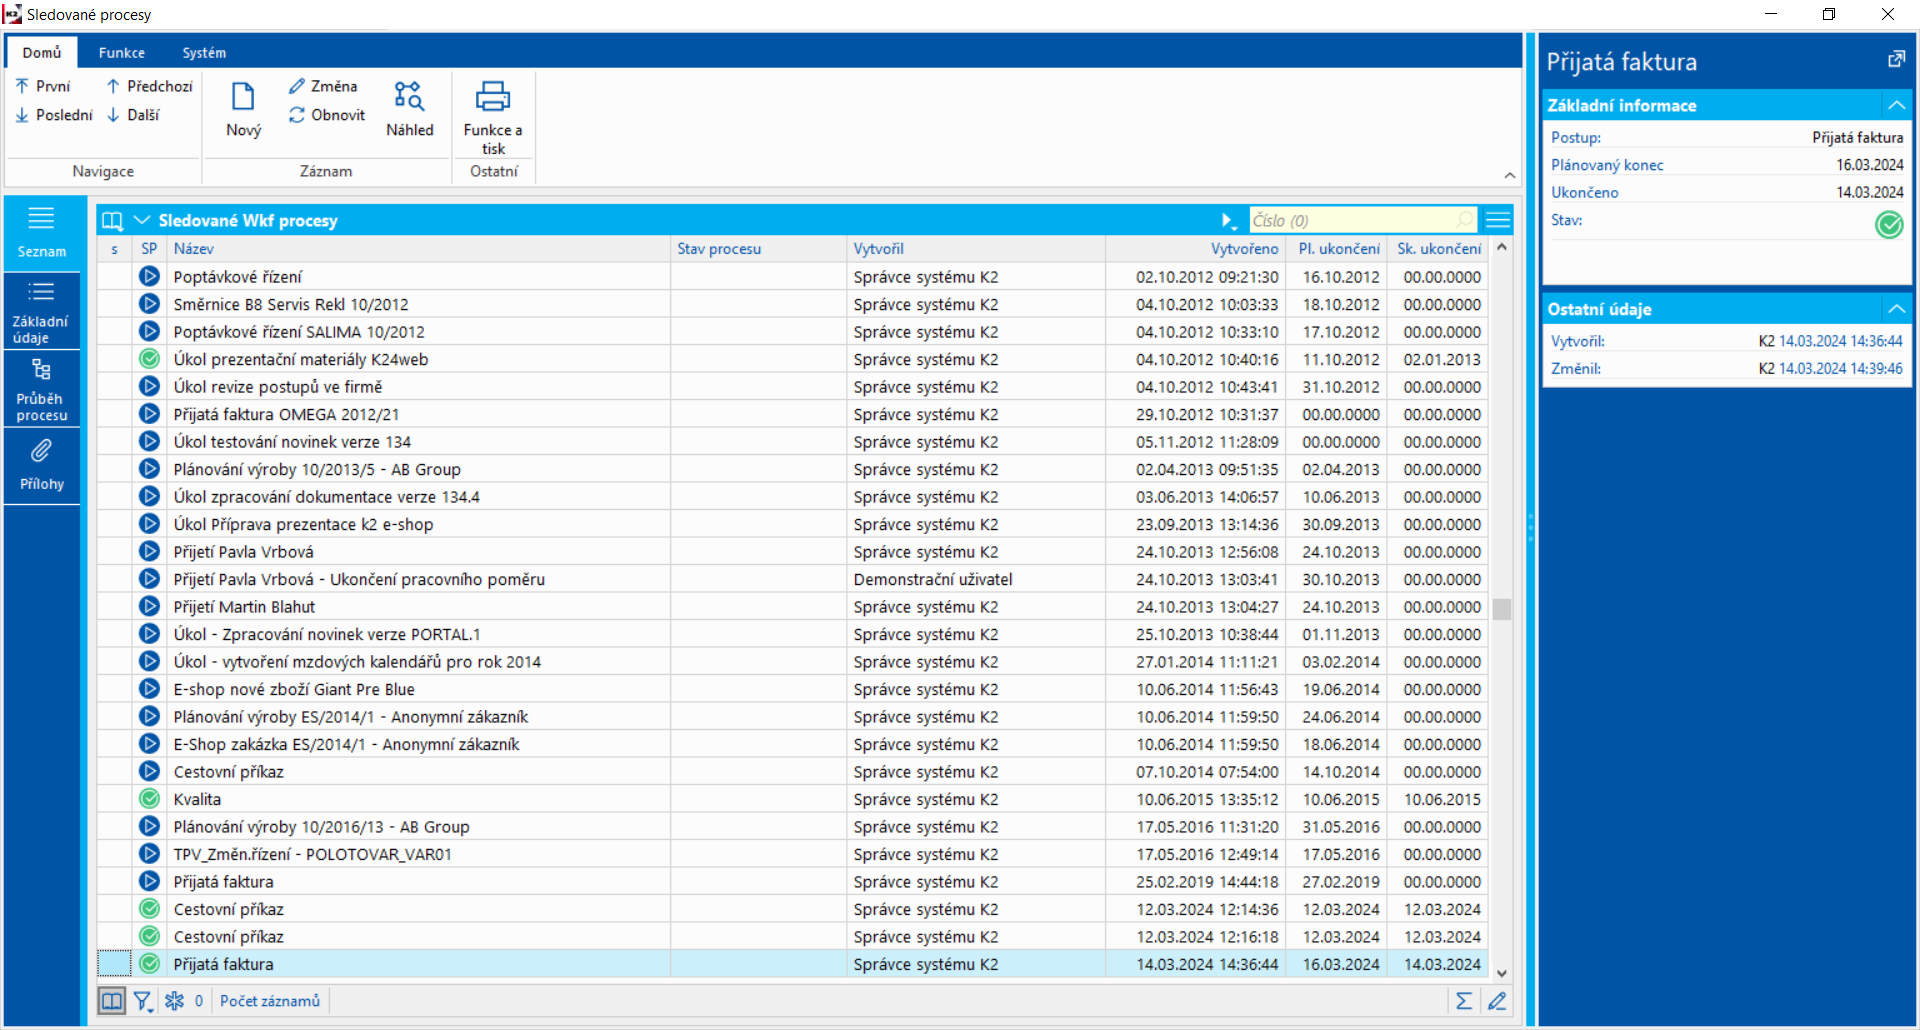The width and height of the screenshot is (1920, 1030).
Task: Open the Náhled preview icon
Action: click(x=409, y=97)
